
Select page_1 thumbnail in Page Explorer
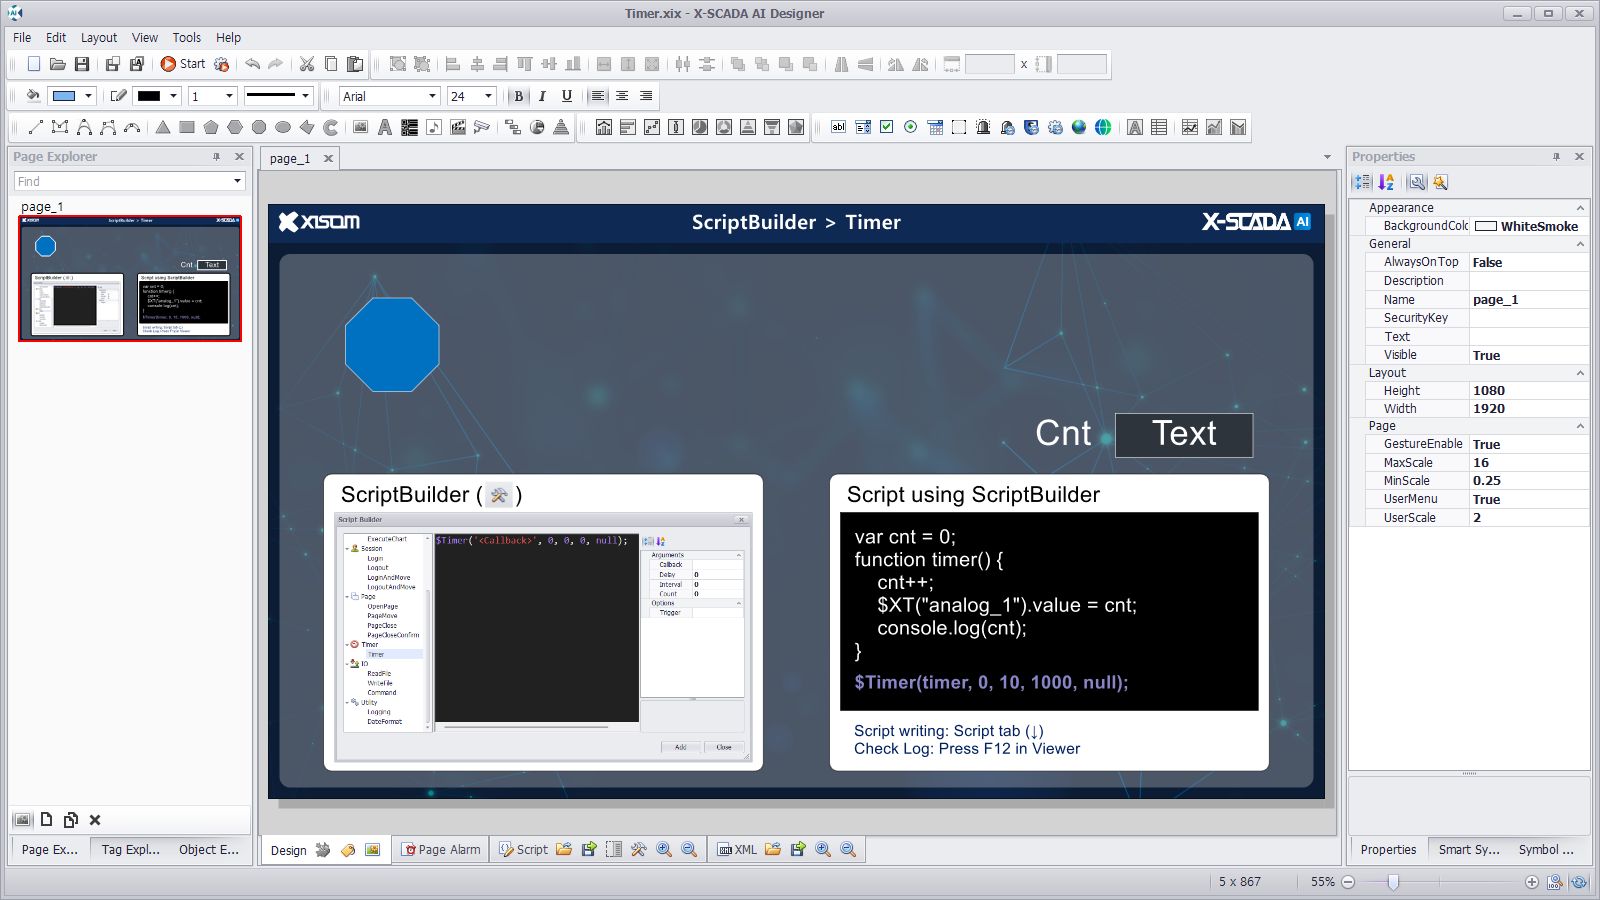coord(130,279)
